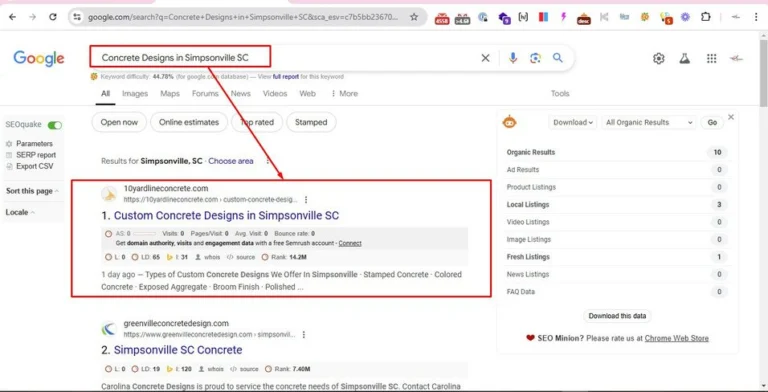Select the Organic Results row in SEO Minion
Screen dimensions: 768x392
(617, 152)
